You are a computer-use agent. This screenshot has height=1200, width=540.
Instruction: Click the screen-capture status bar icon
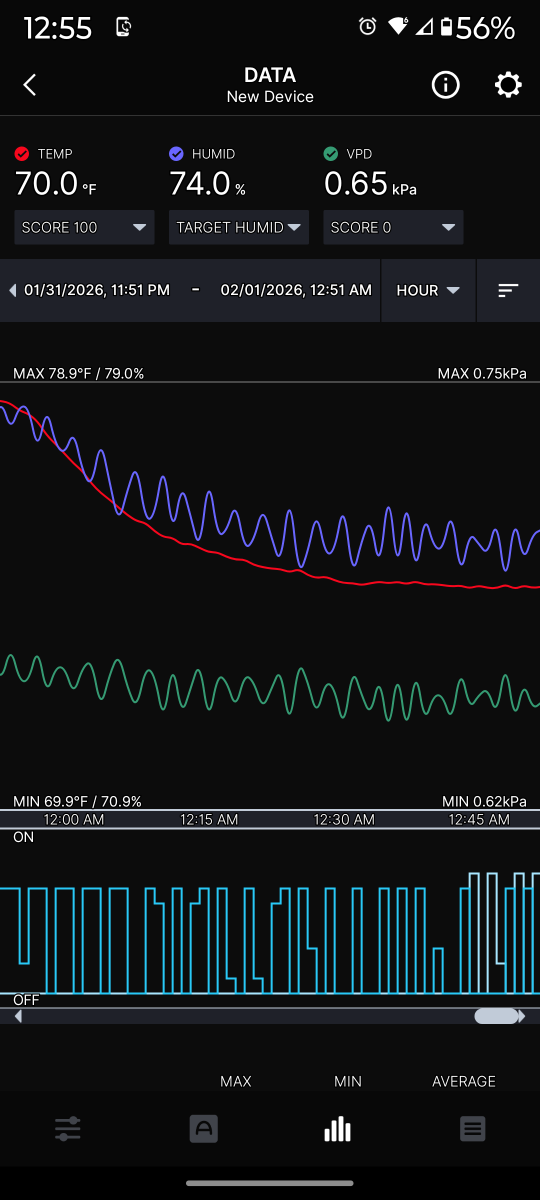(124, 27)
